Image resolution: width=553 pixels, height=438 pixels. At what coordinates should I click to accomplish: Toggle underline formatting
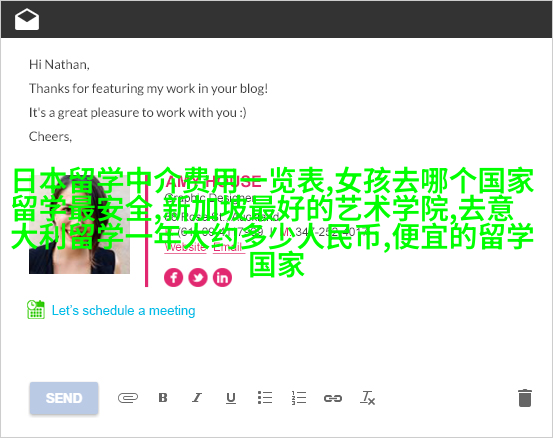[x=231, y=398]
